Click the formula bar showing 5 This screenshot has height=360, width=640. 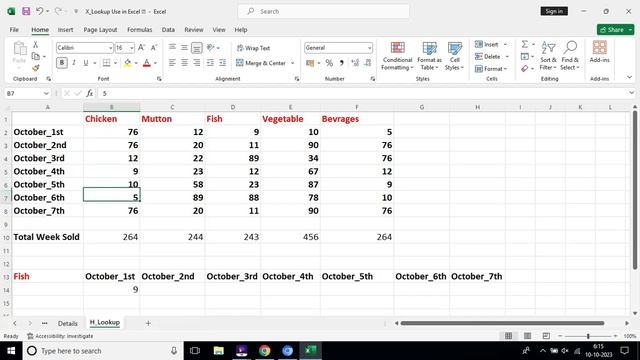point(363,93)
